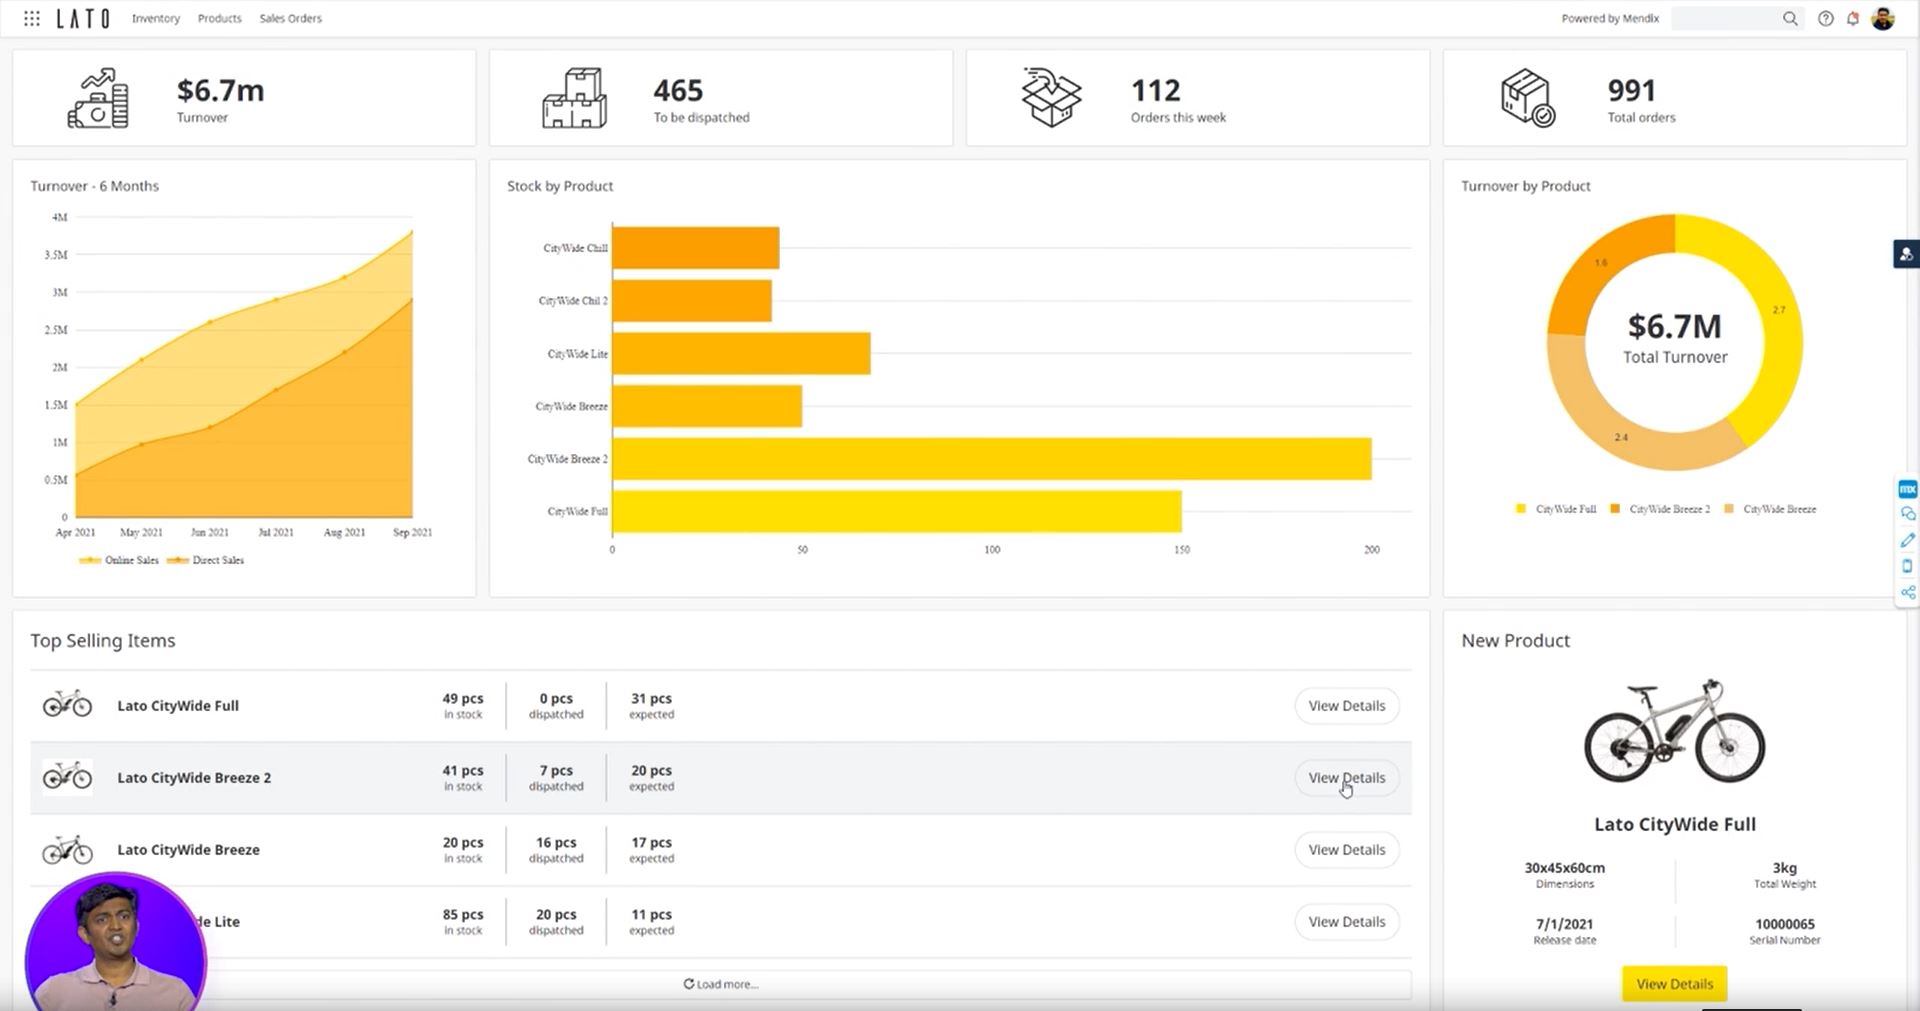This screenshot has height=1011, width=1920.
Task: Click the share icon in sidebar
Action: coord(1907,592)
